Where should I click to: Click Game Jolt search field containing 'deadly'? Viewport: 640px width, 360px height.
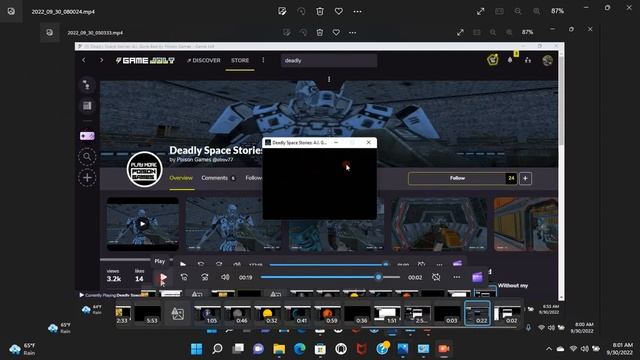pos(329,60)
